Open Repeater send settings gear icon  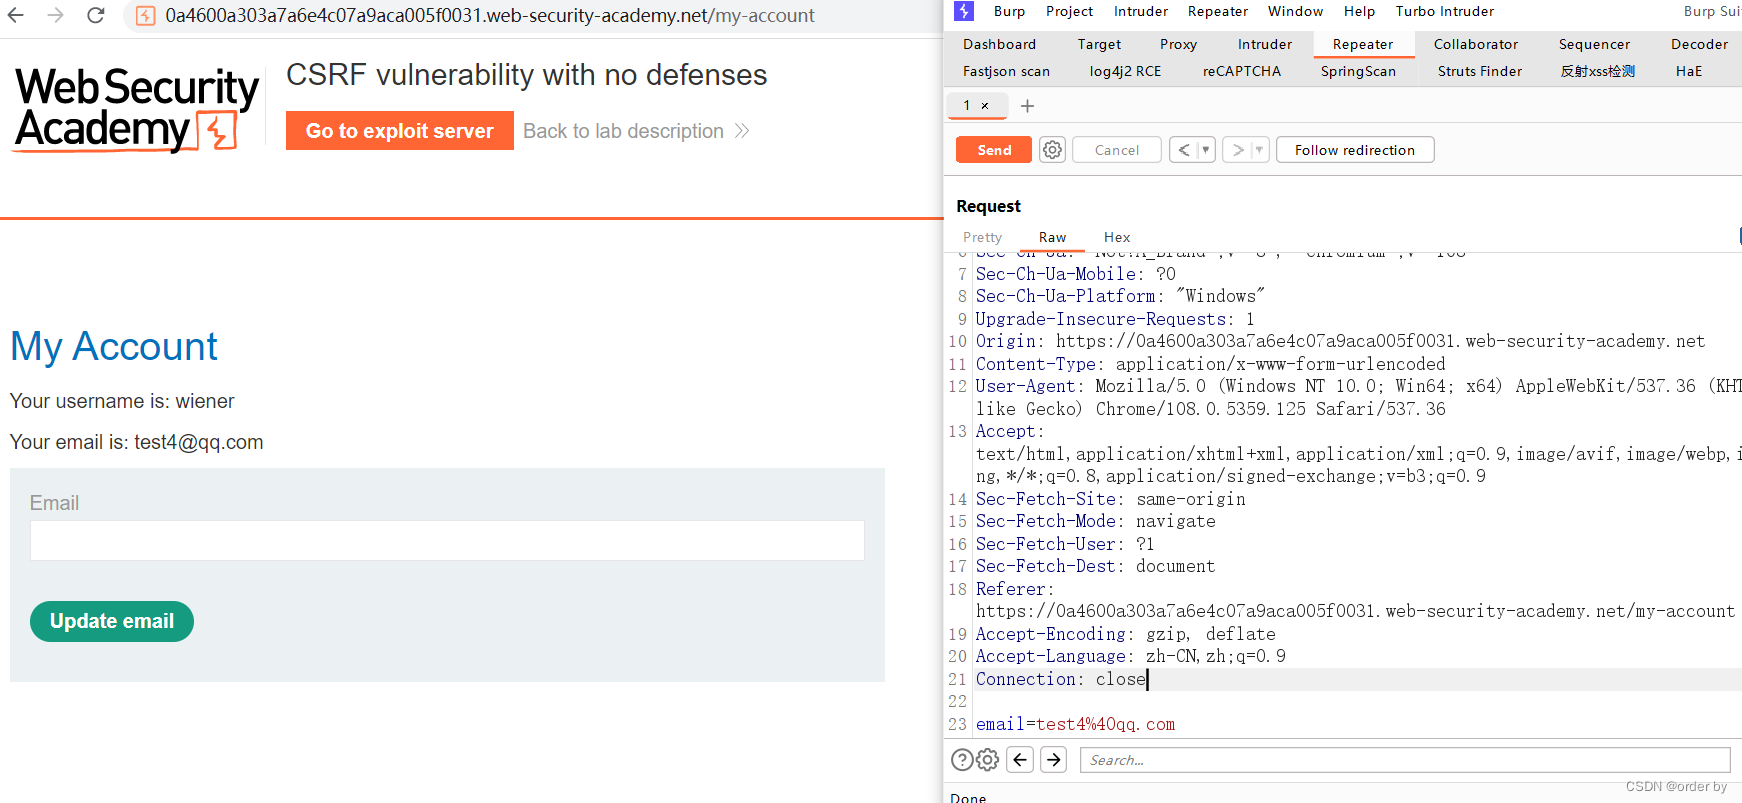pos(1052,150)
